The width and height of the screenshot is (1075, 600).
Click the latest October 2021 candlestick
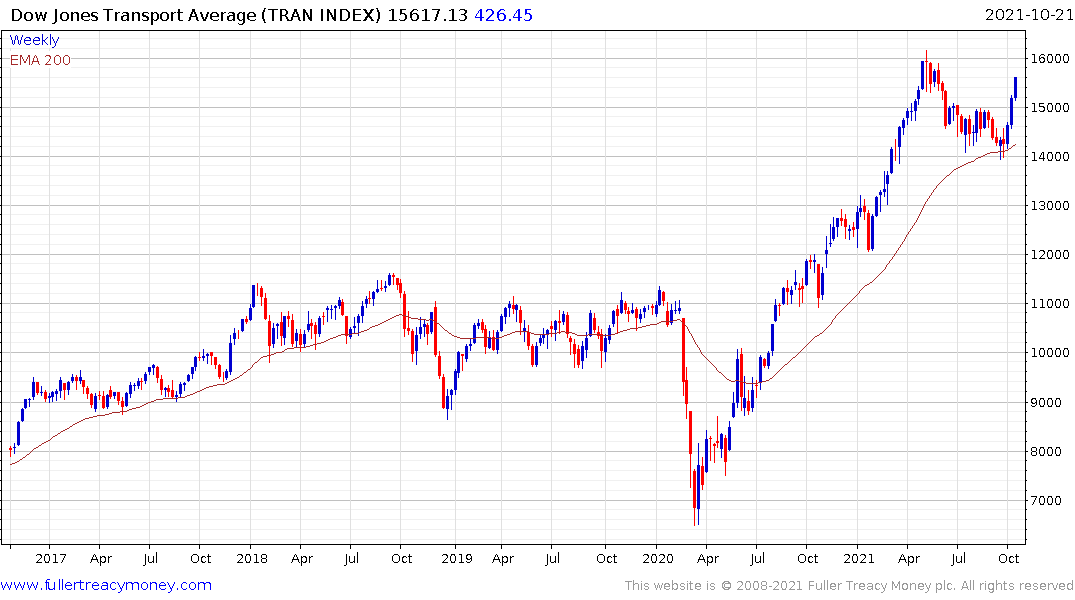(x=1015, y=88)
